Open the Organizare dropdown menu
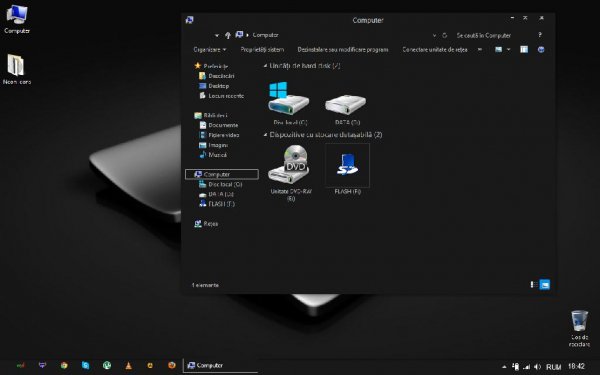The width and height of the screenshot is (600, 375). pos(209,49)
